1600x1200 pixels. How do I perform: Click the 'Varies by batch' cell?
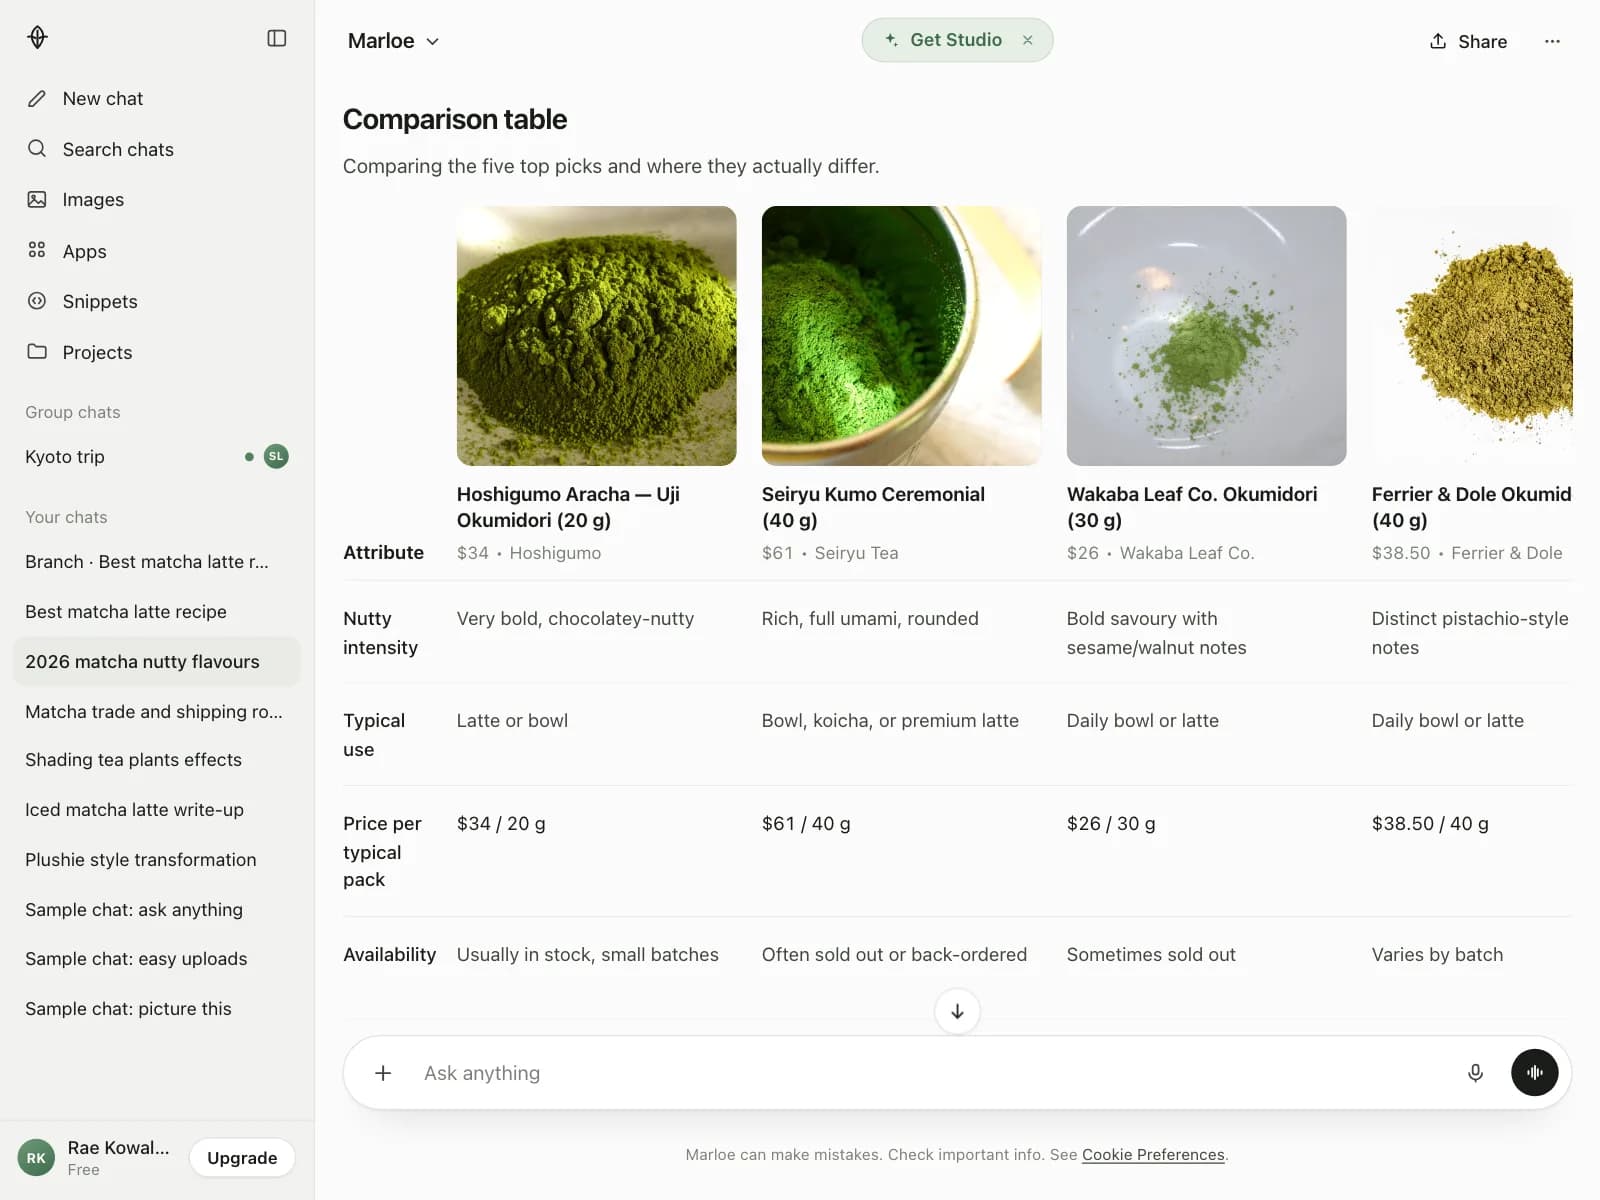[1437, 955]
